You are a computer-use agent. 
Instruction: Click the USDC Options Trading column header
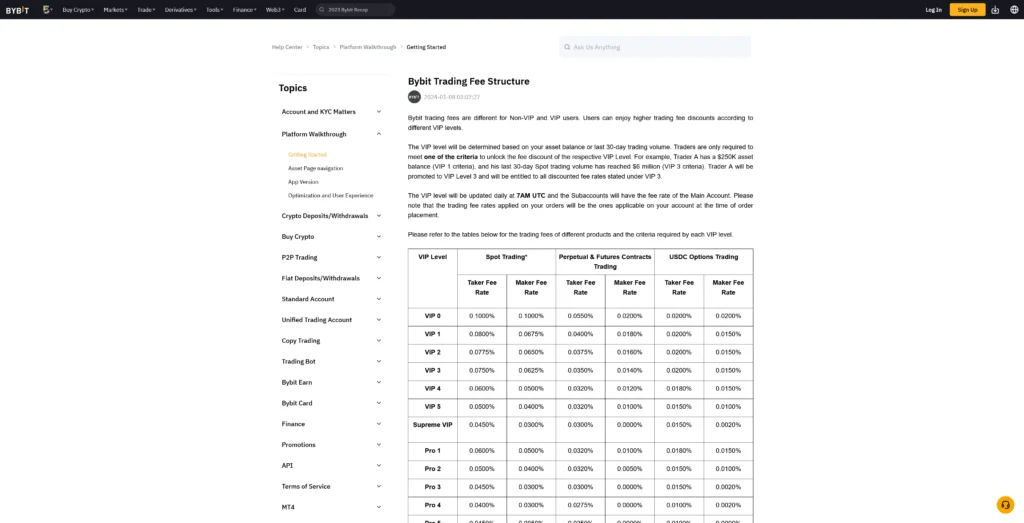pos(703,257)
